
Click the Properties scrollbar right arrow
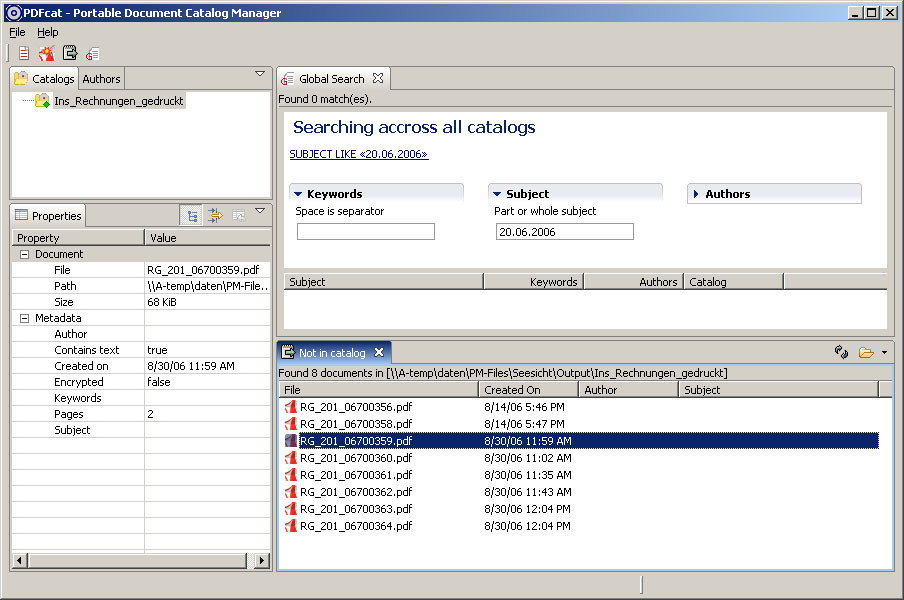coord(262,560)
